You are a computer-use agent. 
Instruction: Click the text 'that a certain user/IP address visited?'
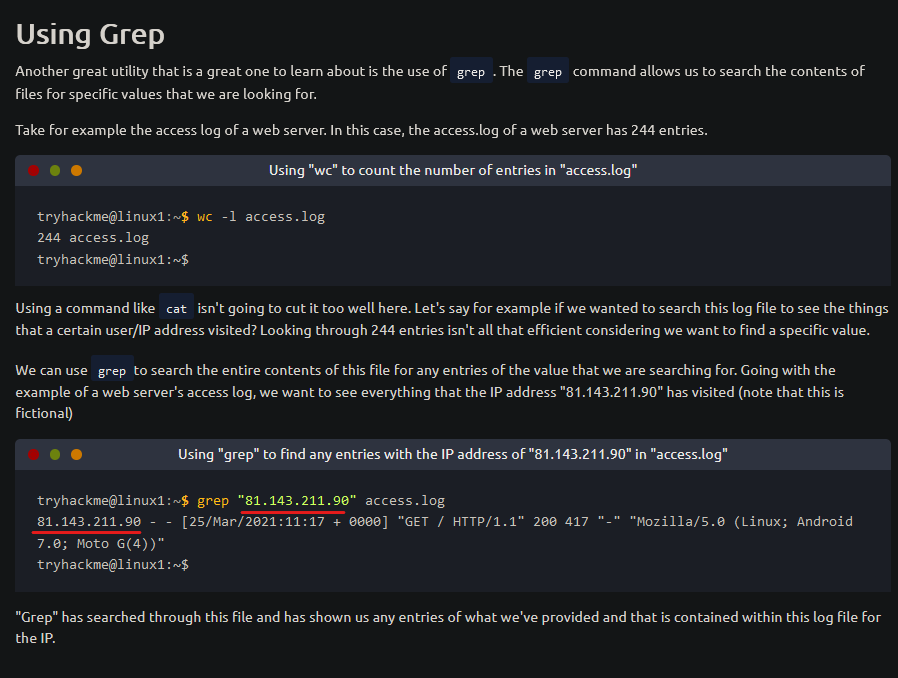tap(136, 330)
